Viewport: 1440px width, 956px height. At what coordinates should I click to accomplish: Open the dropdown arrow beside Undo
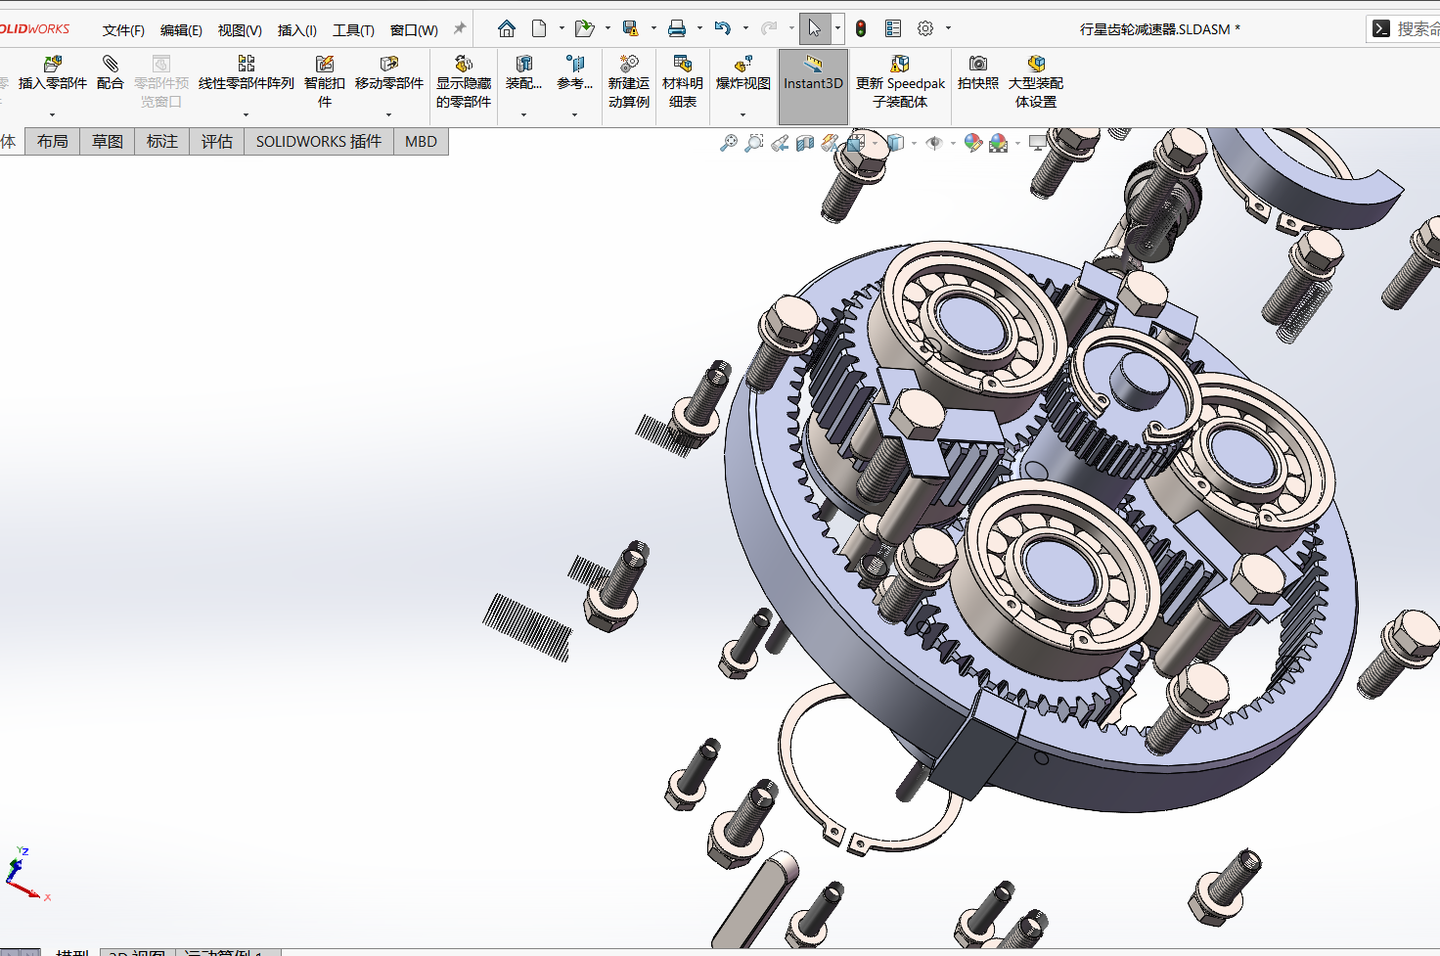pyautogui.click(x=745, y=28)
